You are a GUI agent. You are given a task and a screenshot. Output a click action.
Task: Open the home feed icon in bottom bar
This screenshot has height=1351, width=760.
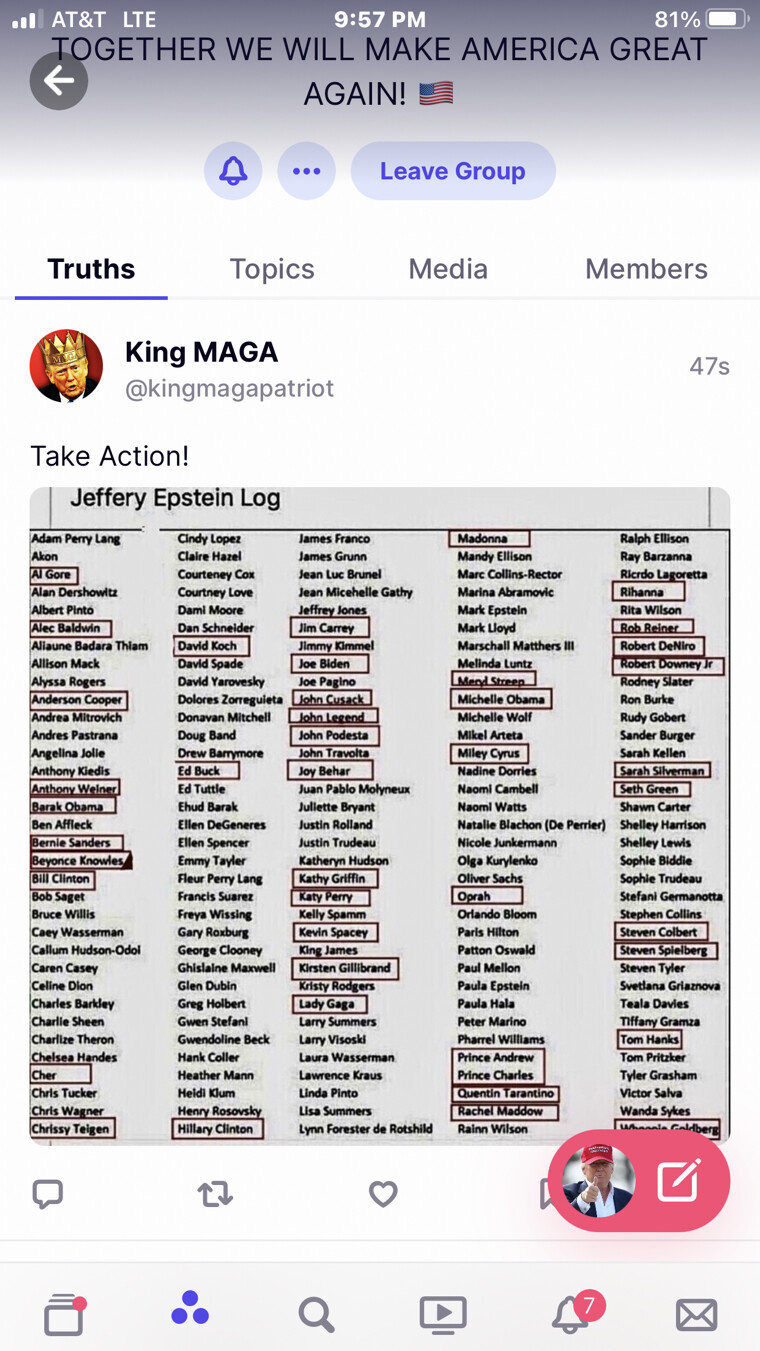click(64, 1314)
